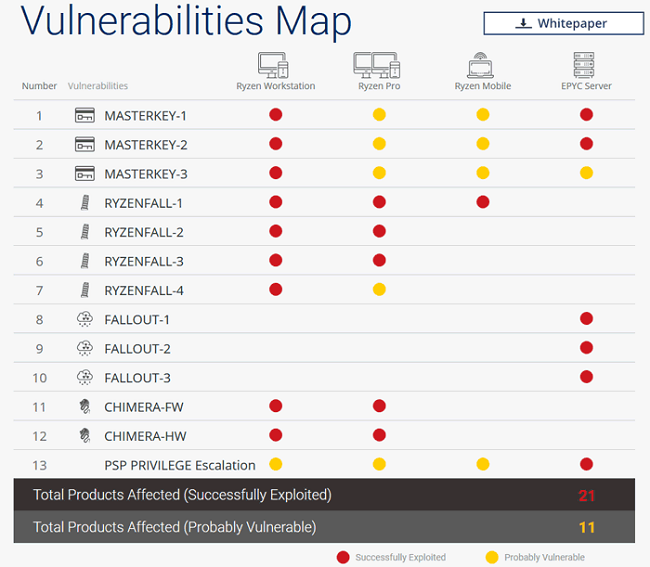Click the red Successfully Exploited legend dot

click(x=343, y=557)
